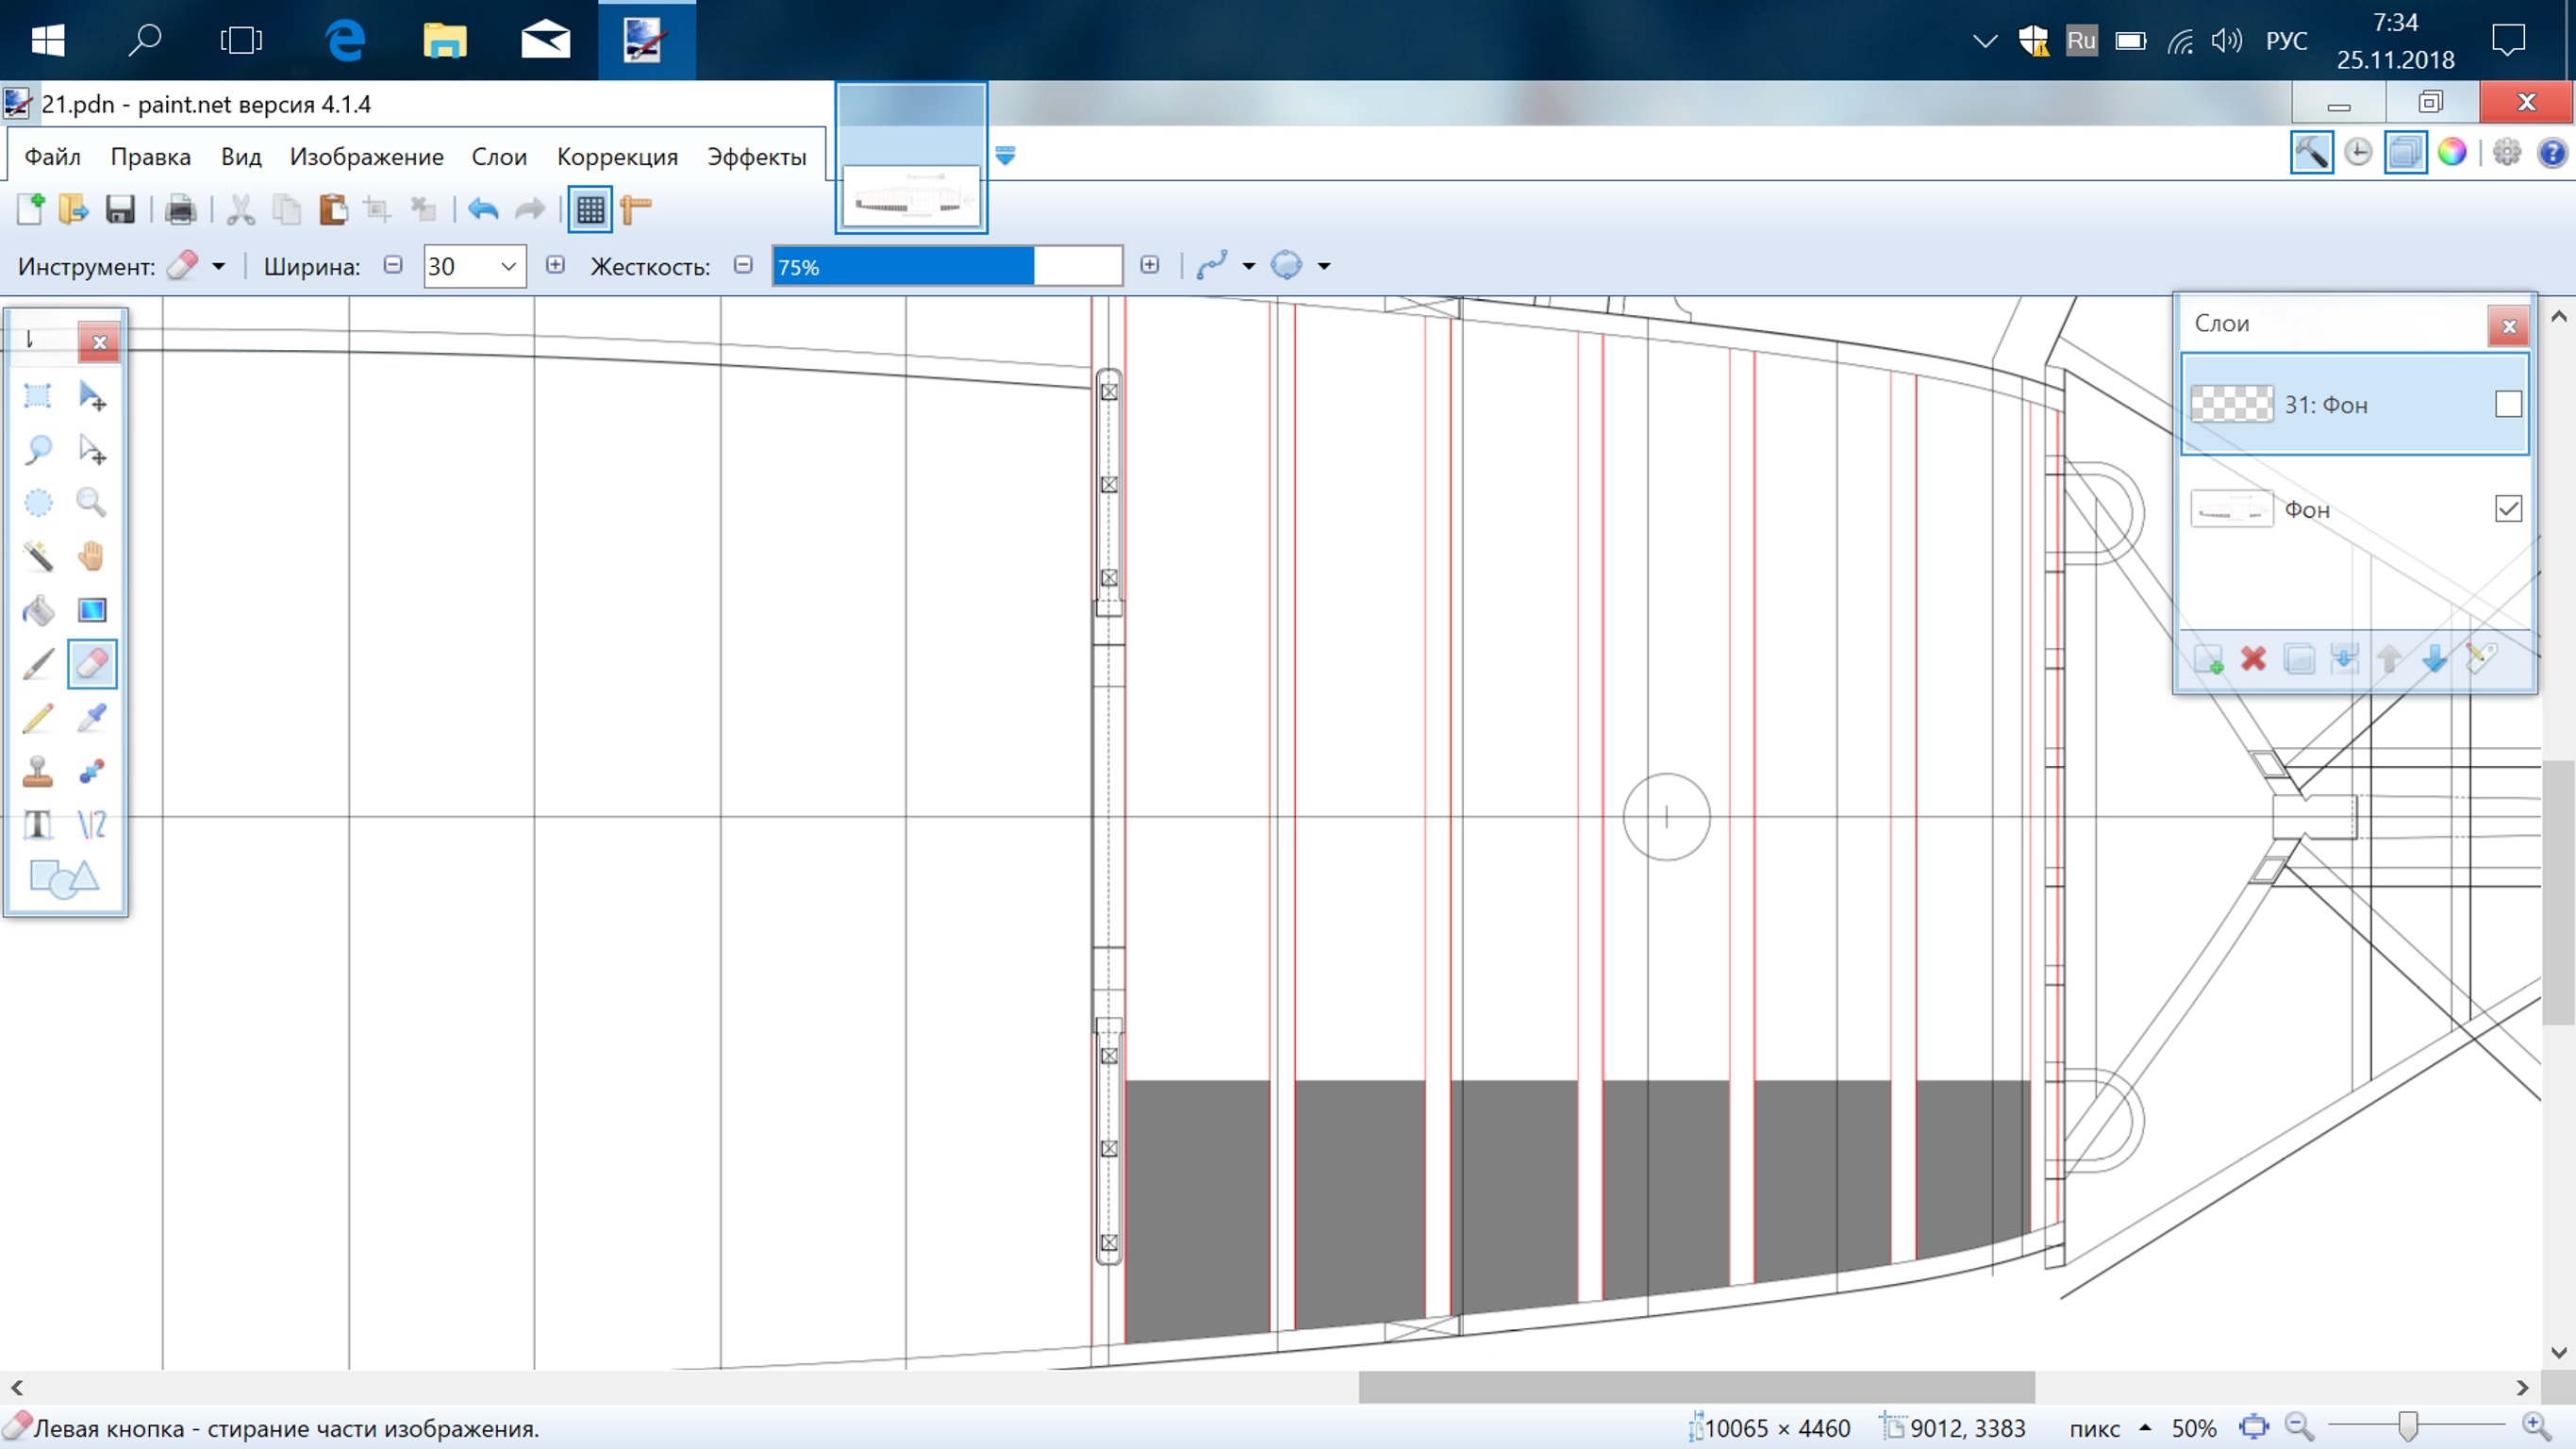Undo the last action
The width and height of the screenshot is (2576, 1449).
pyautogui.click(x=483, y=210)
